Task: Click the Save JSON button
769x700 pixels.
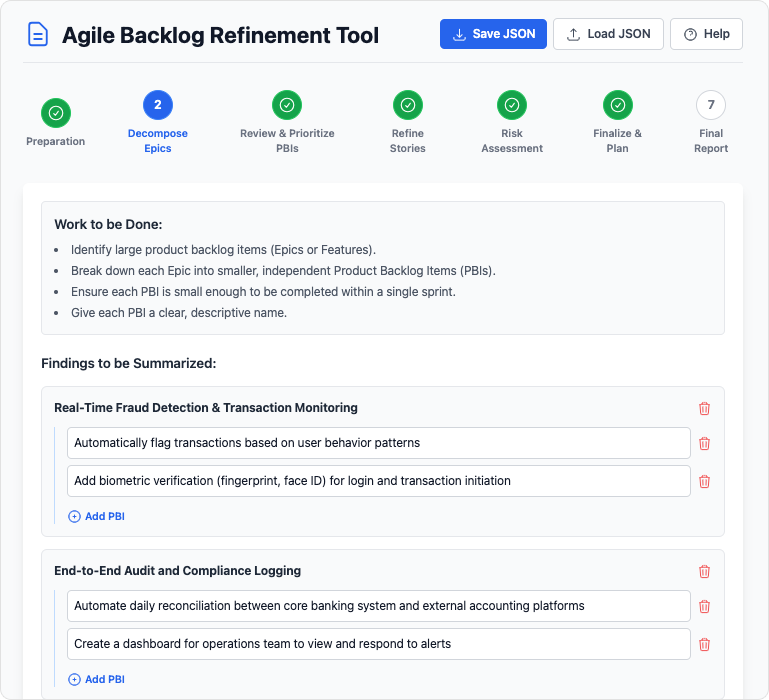Action: (493, 34)
